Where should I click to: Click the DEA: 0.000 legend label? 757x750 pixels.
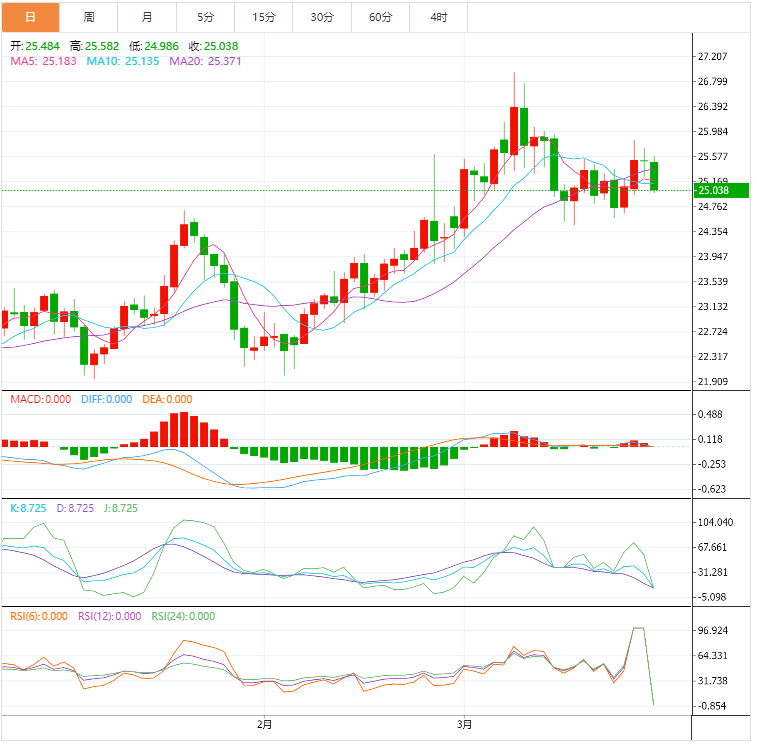pyautogui.click(x=166, y=399)
